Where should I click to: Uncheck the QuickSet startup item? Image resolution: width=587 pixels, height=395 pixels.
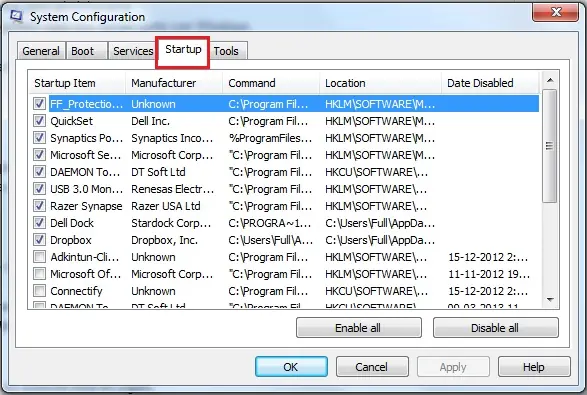[39, 121]
